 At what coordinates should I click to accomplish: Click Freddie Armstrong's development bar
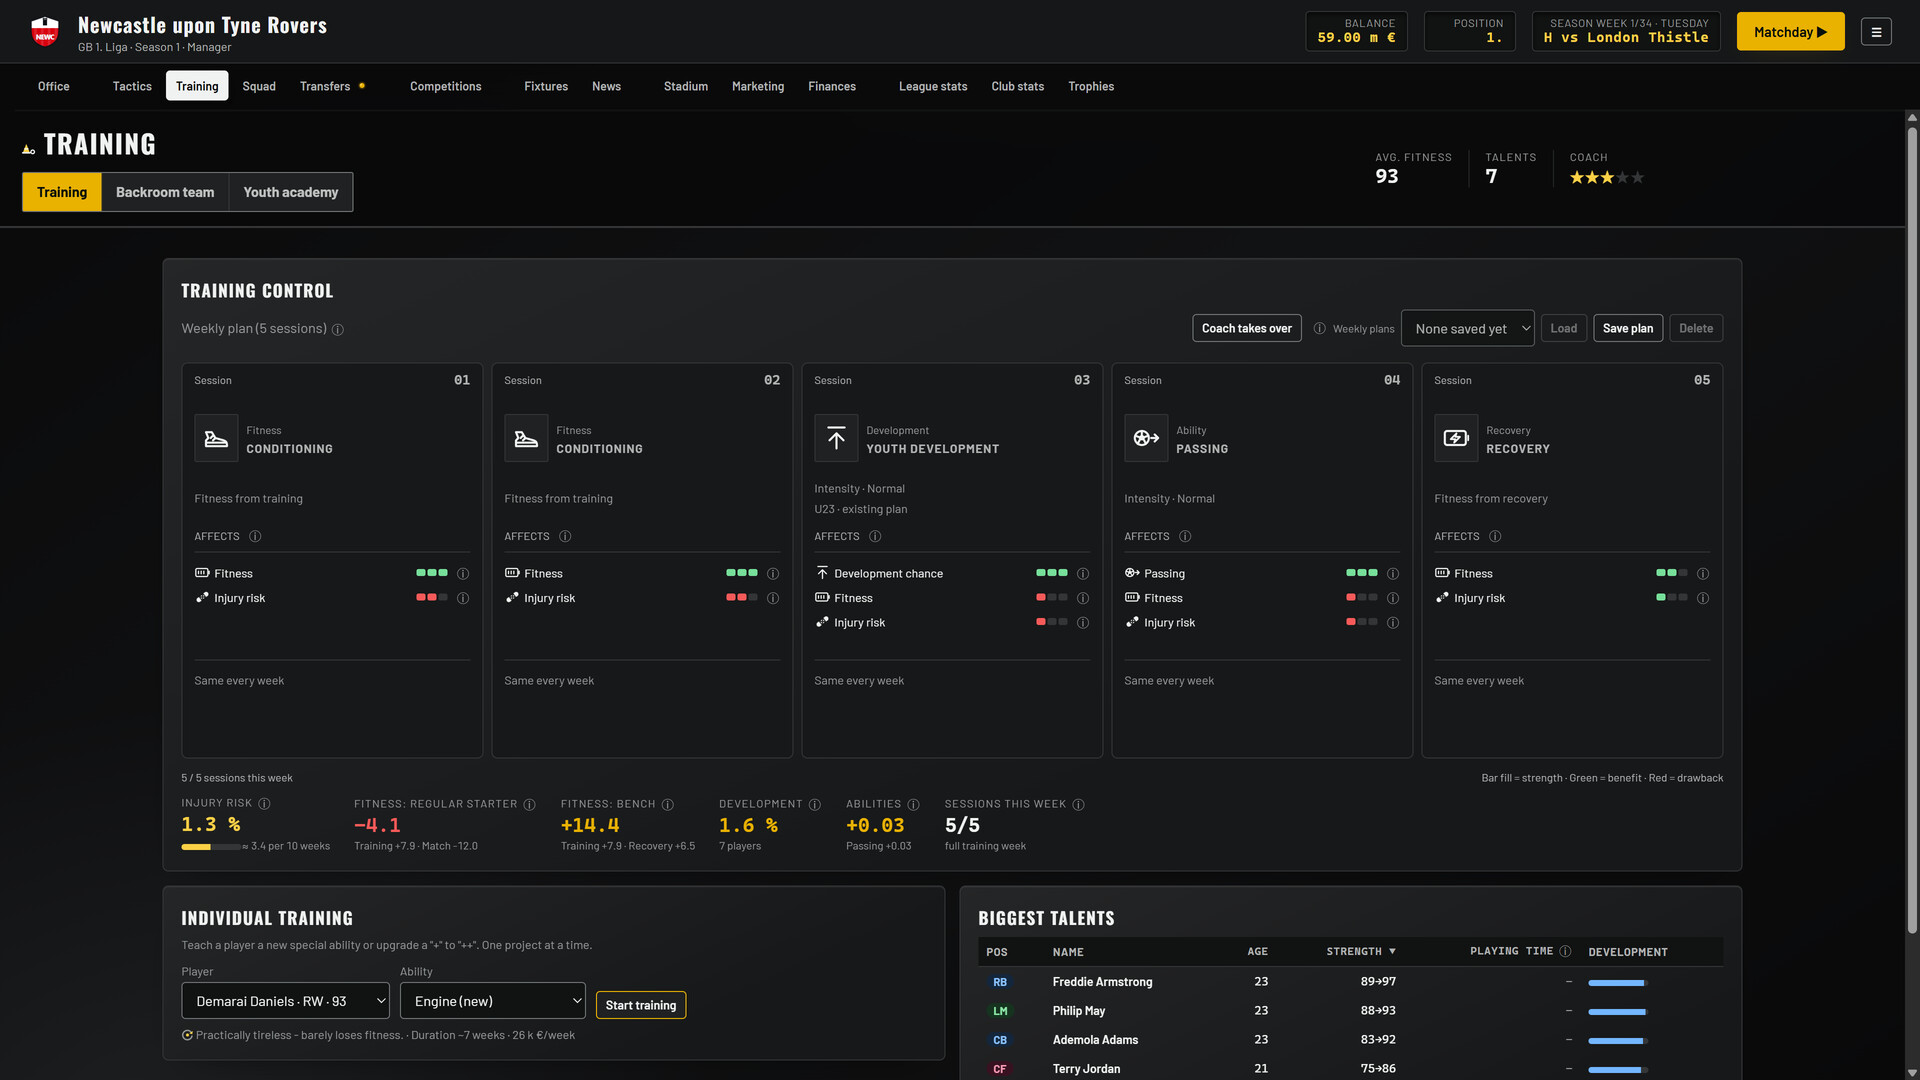[x=1617, y=983]
